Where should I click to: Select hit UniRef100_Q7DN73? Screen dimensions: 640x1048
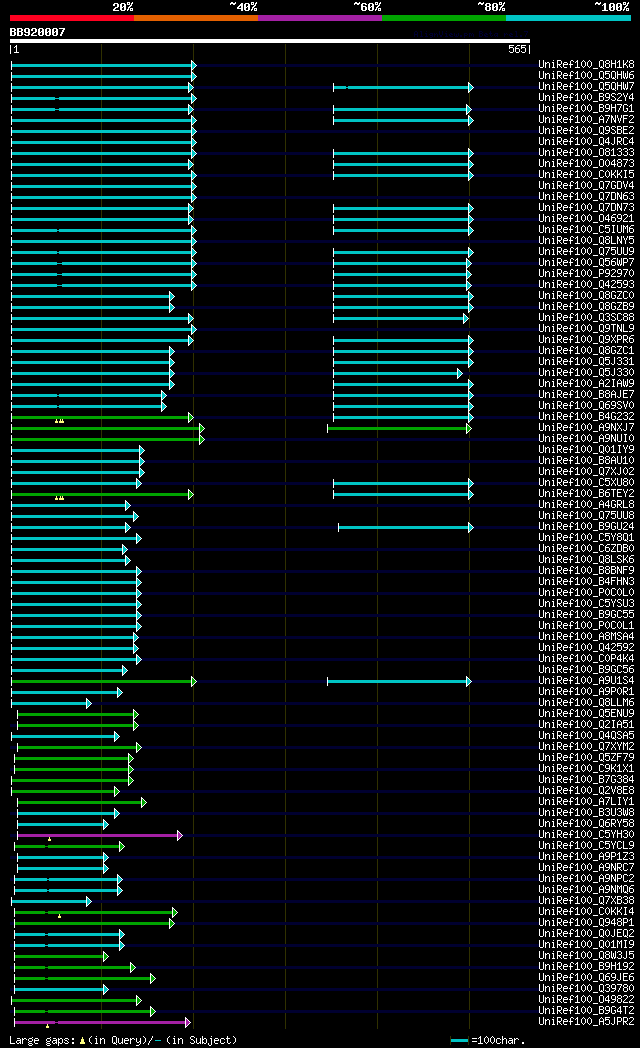pyautogui.click(x=587, y=208)
